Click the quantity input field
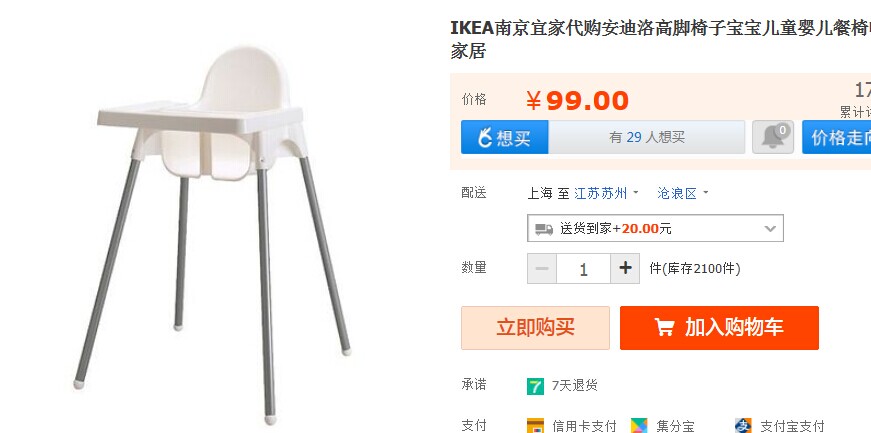 (583, 268)
